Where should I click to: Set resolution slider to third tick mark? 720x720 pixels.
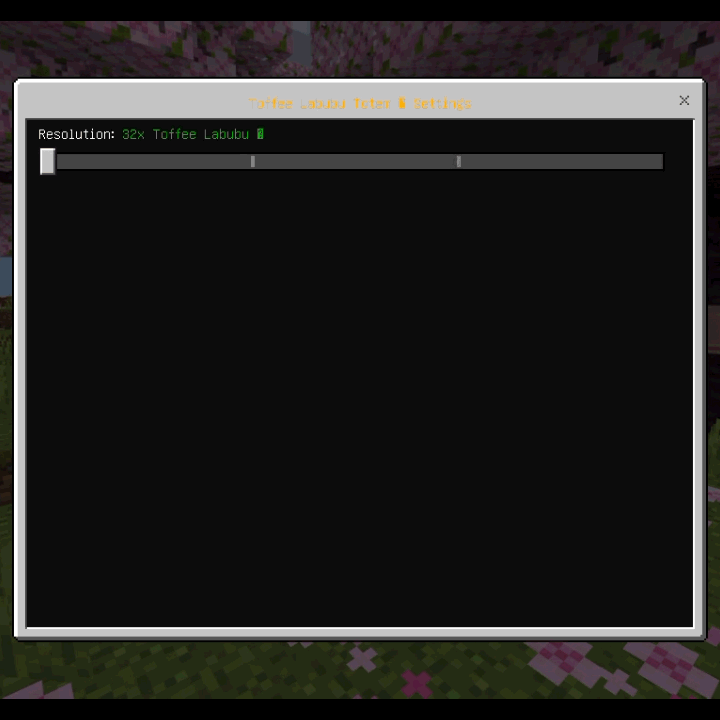click(458, 161)
